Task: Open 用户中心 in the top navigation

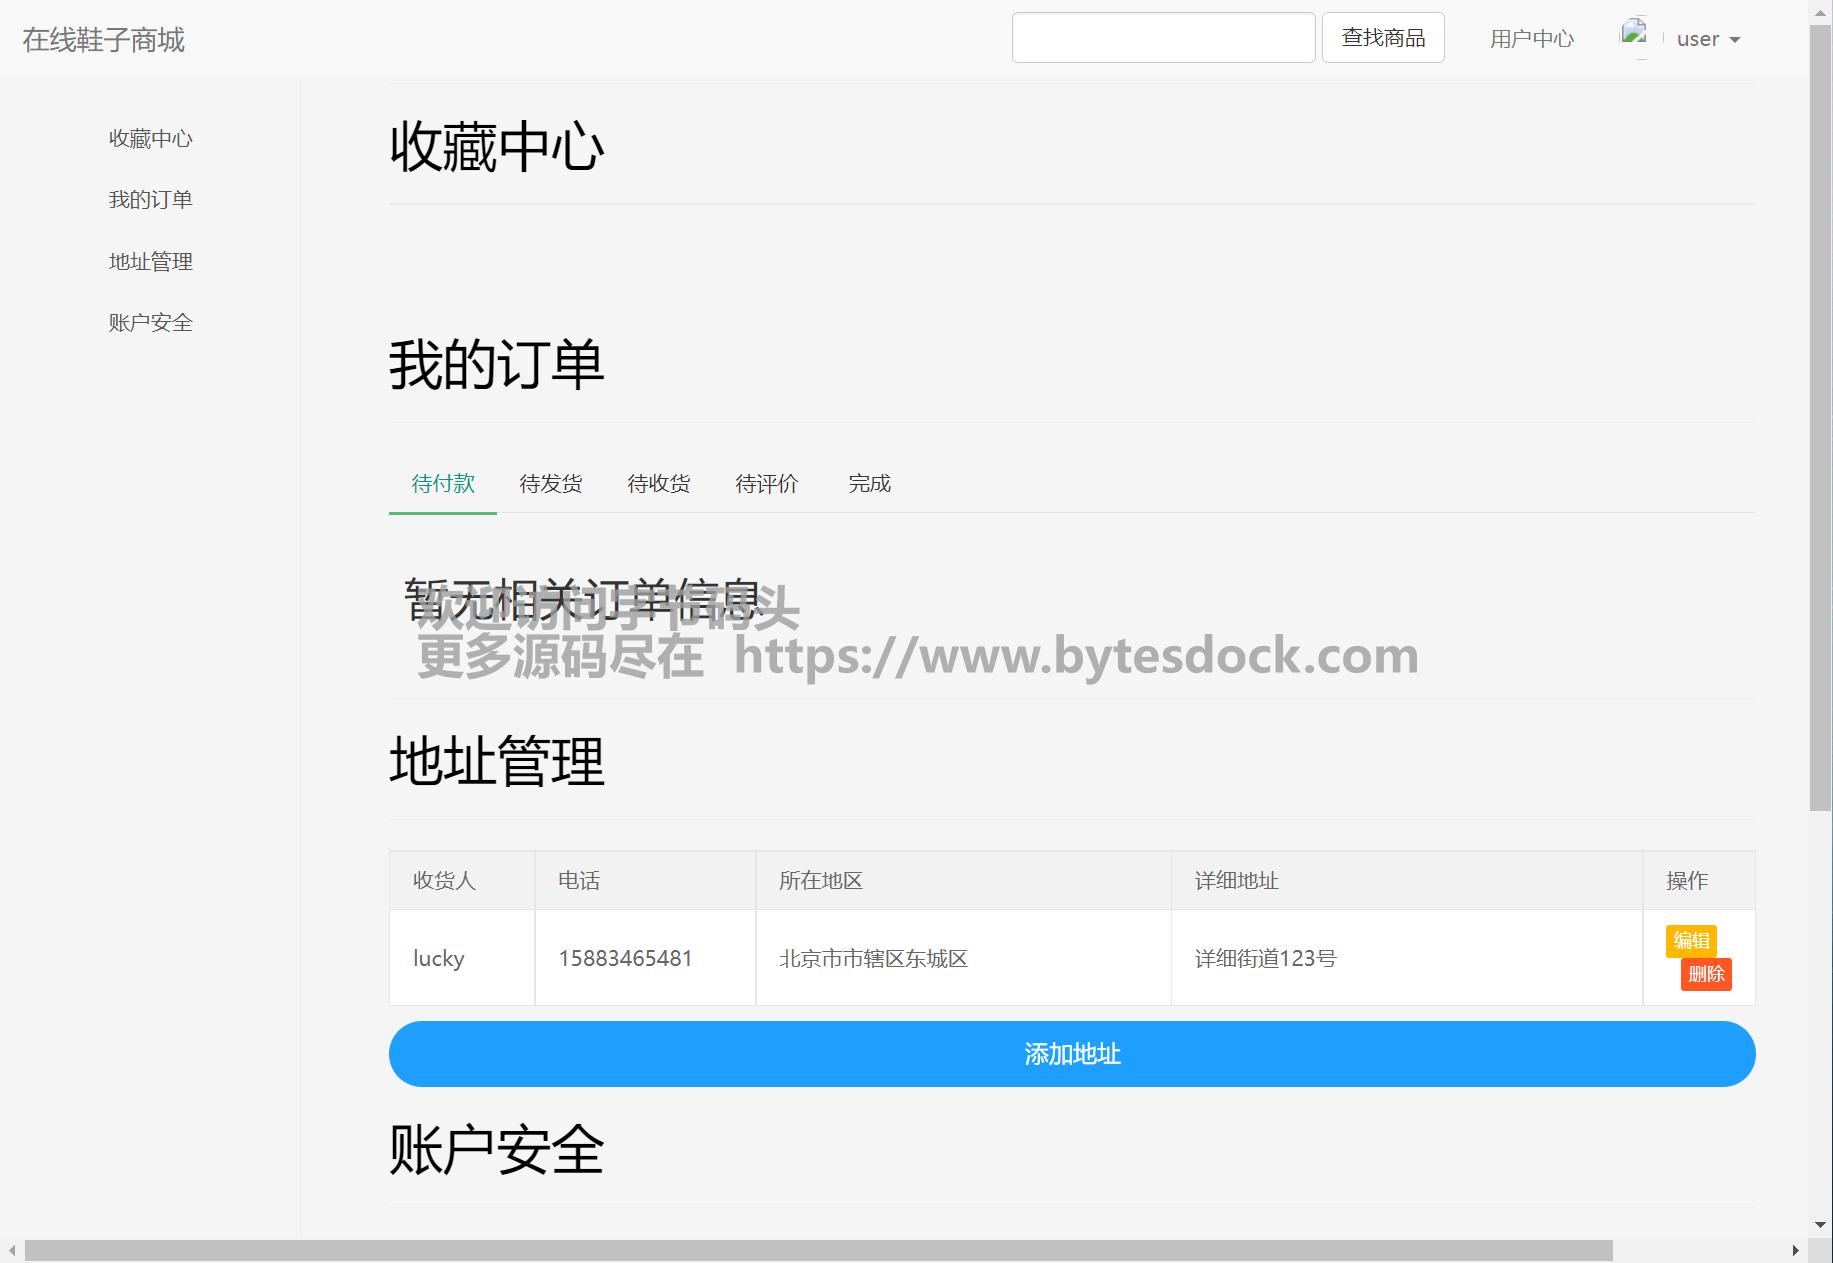Action: point(1531,39)
